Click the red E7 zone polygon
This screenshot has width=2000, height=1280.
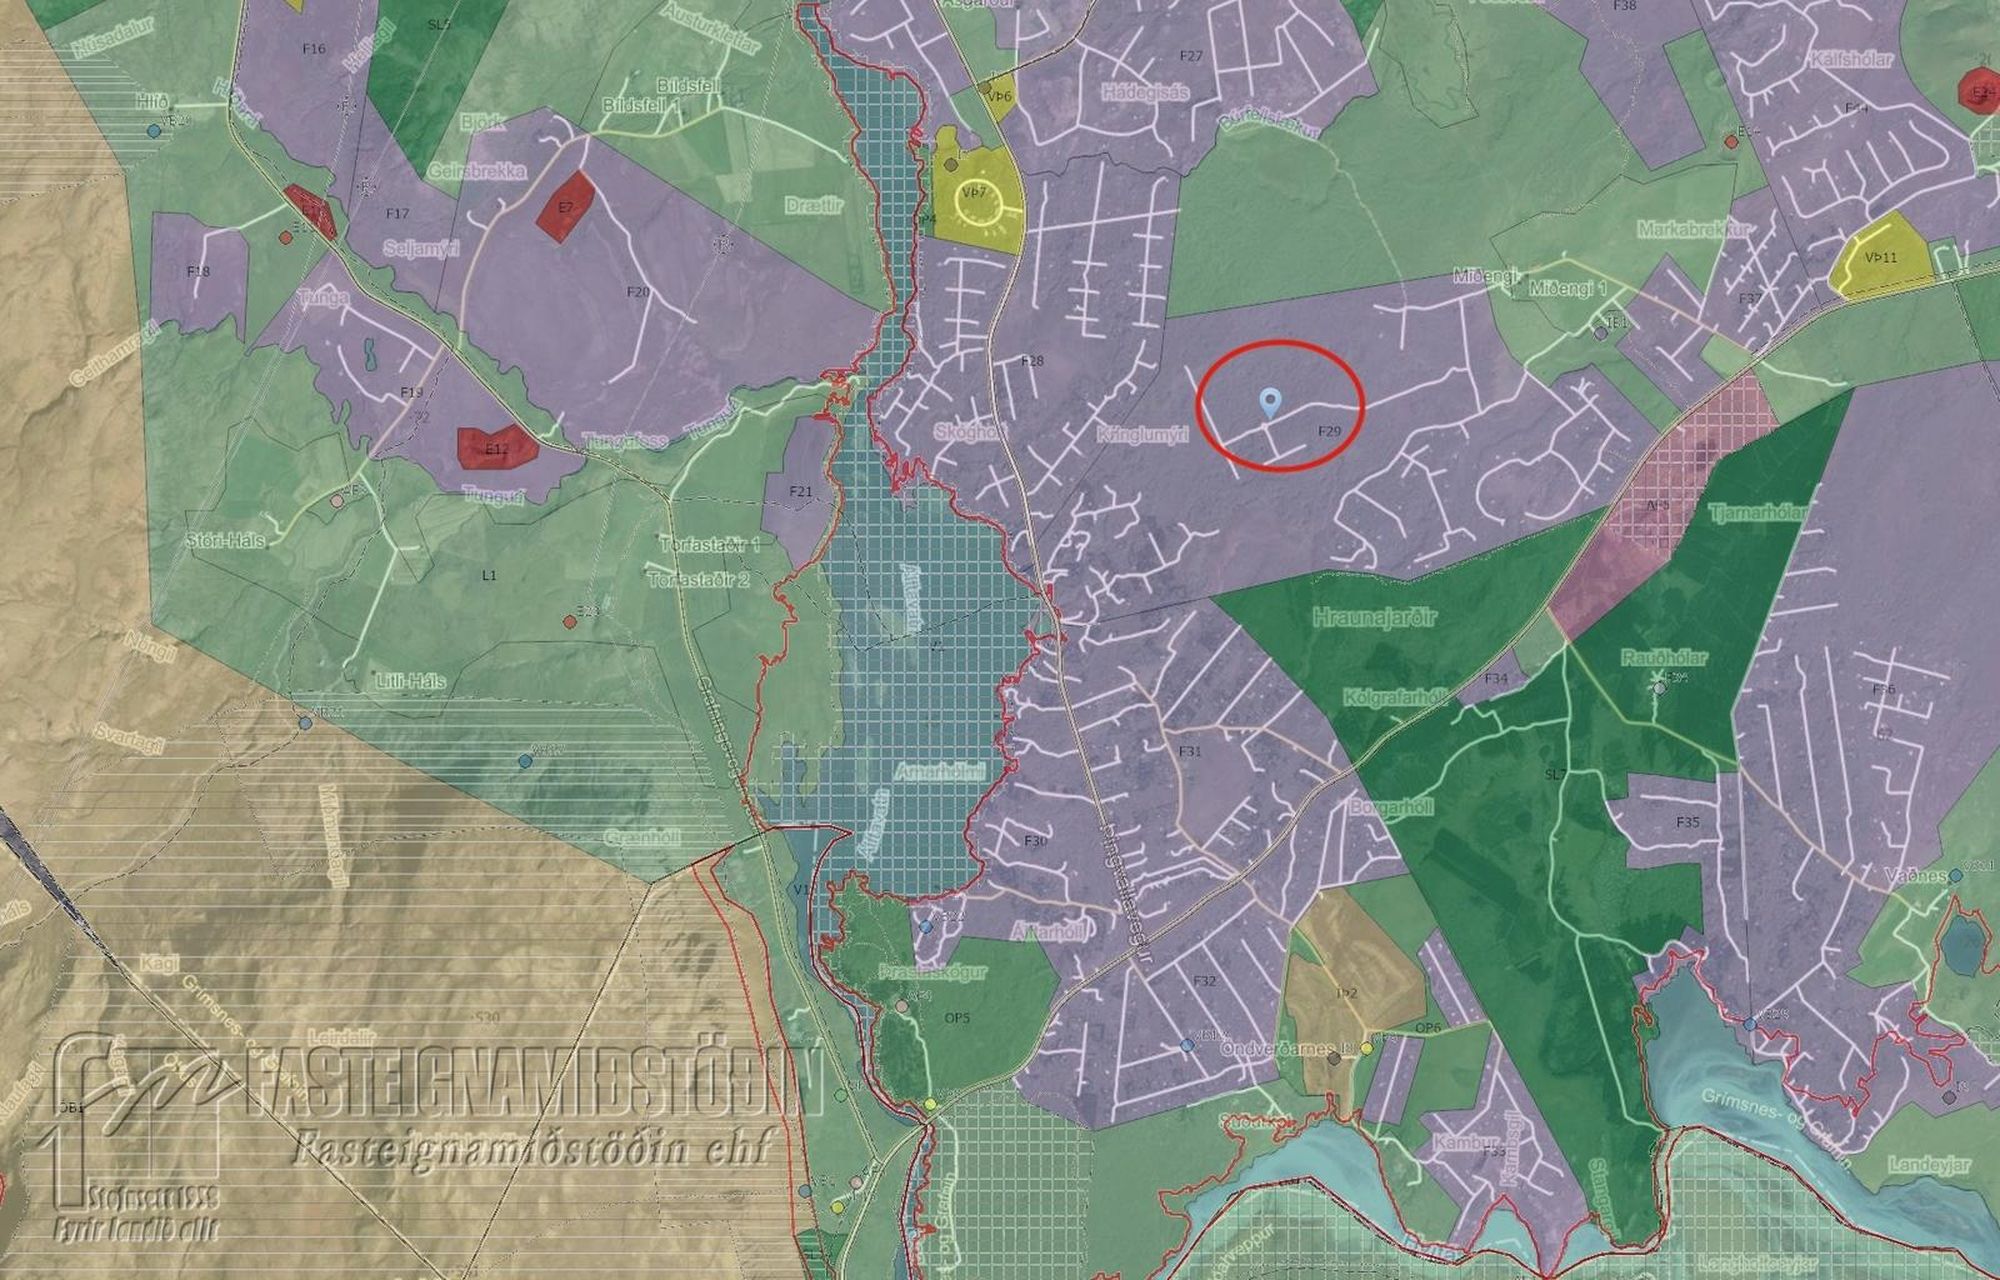pos(566,206)
